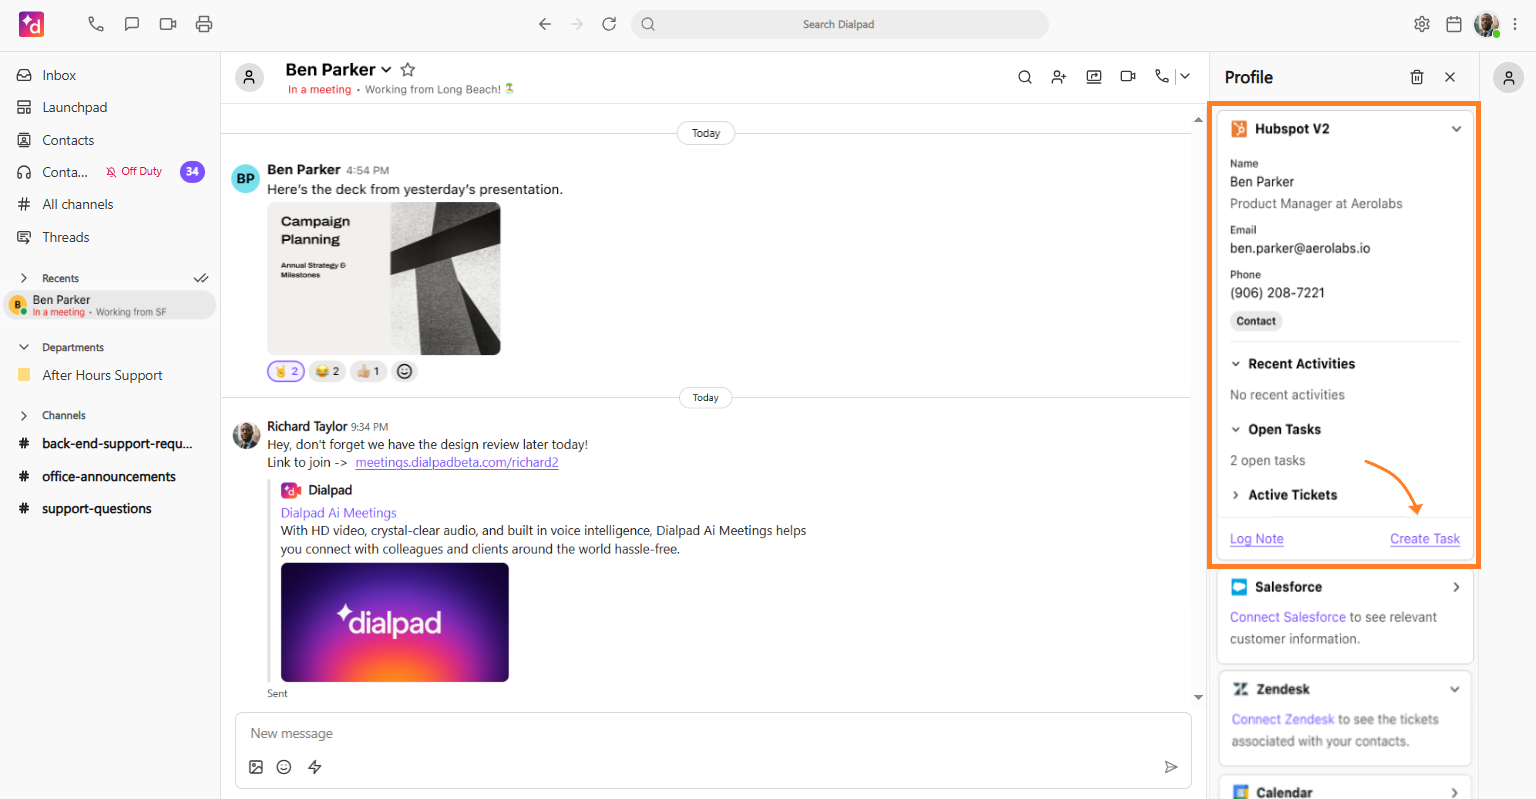Open settings gear icon
The image size is (1536, 799).
coord(1422,24)
